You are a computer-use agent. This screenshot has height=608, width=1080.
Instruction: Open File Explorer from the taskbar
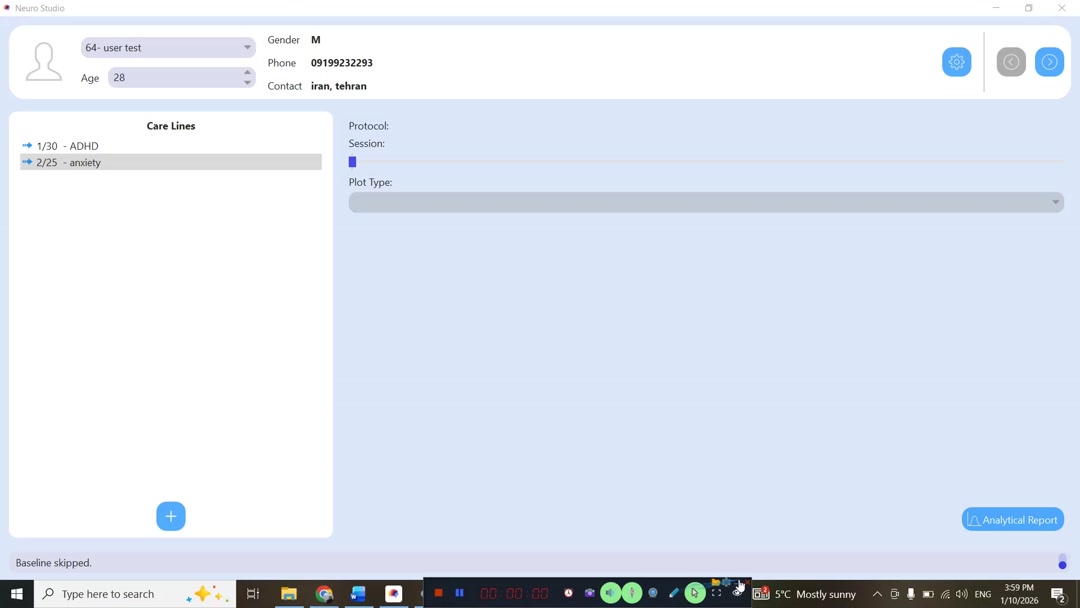point(289,594)
